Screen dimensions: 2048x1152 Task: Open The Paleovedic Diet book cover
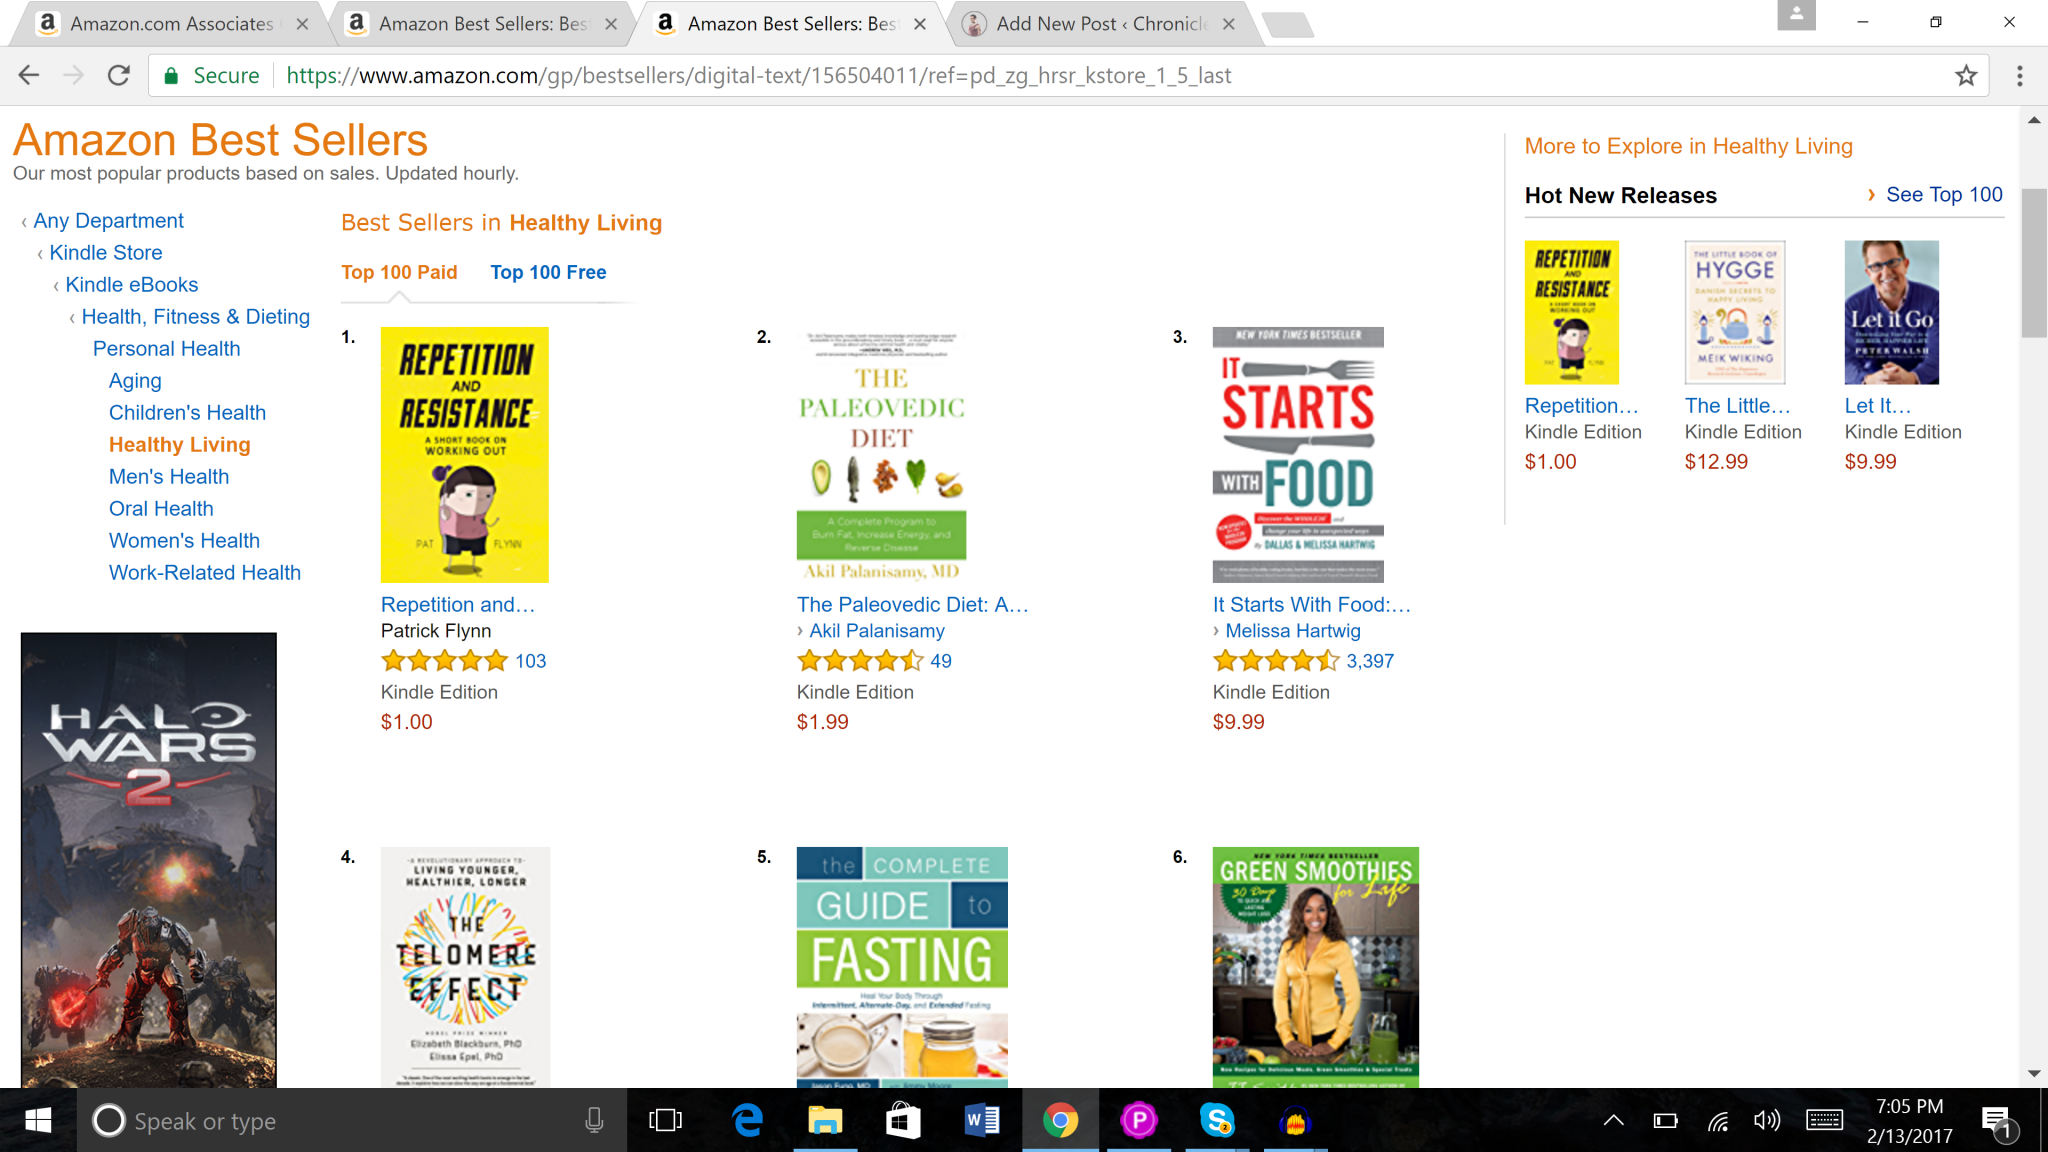tap(882, 455)
